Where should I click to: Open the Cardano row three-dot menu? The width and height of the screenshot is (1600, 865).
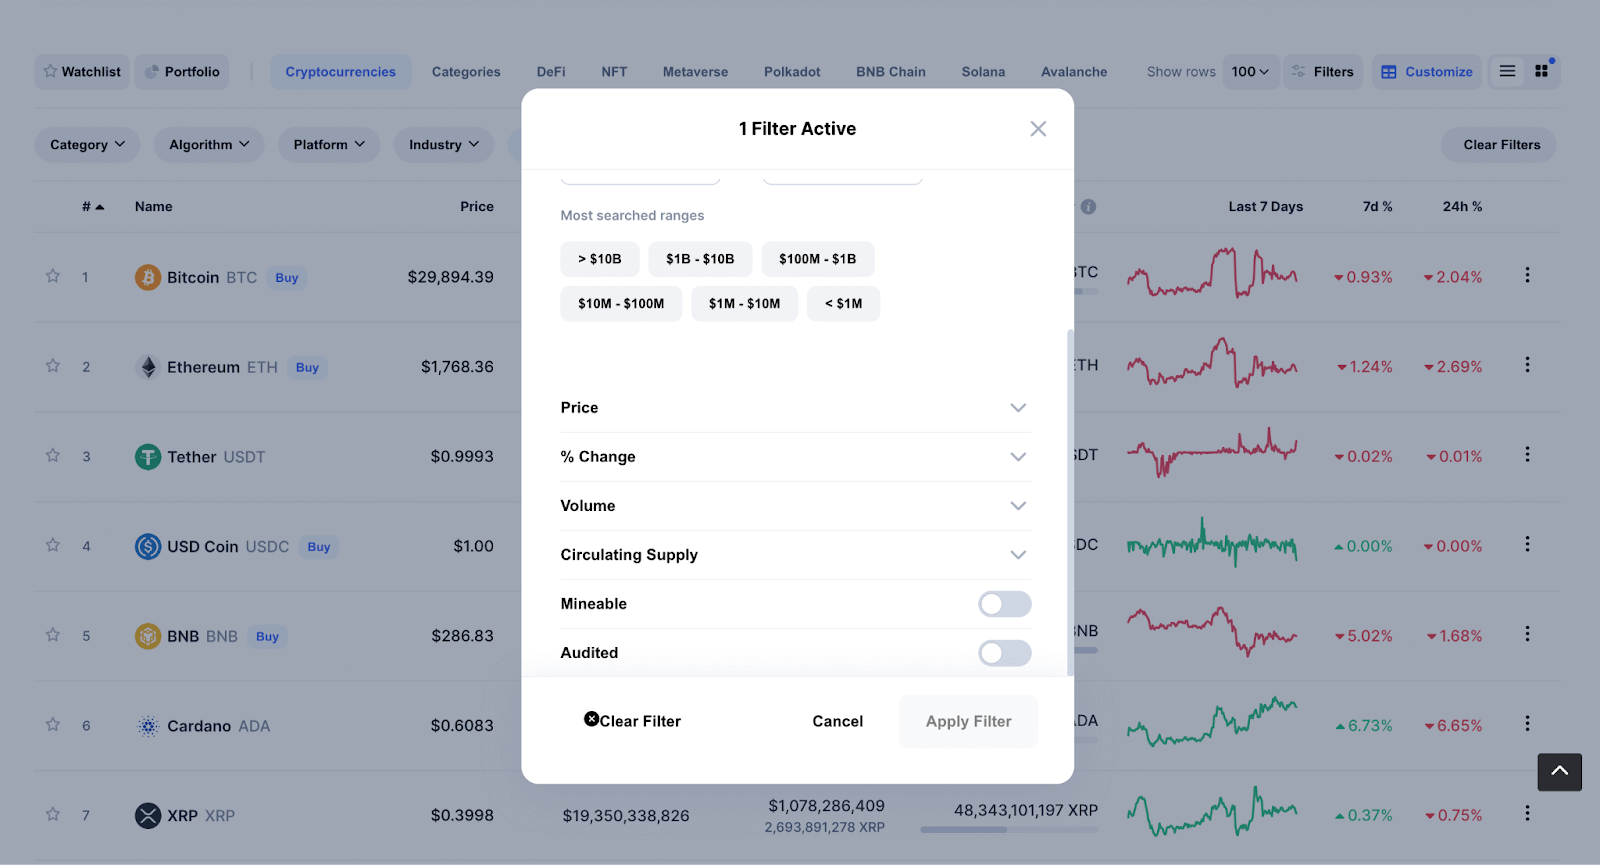click(x=1527, y=724)
